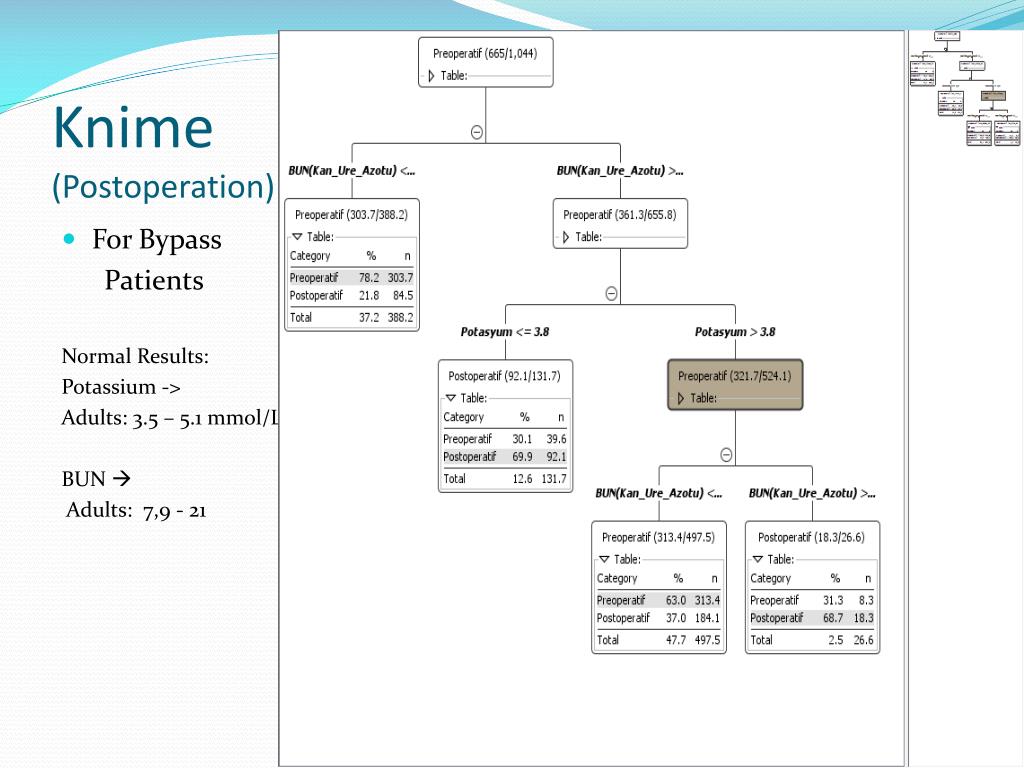
Task: Click the 'Adults: 3.5 – 5.1 mmol/L' text
Action: [x=170, y=418]
